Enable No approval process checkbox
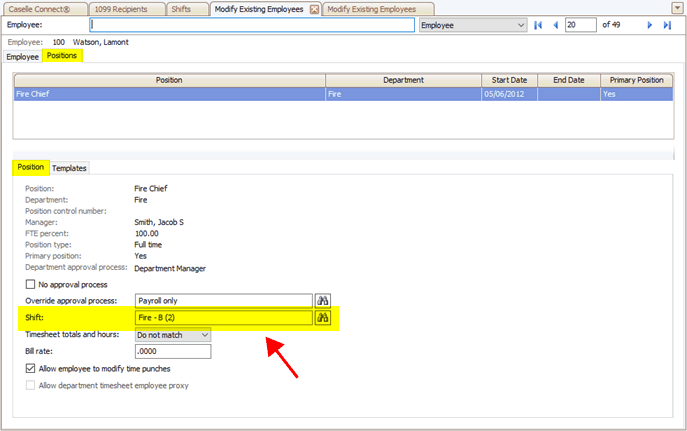687x431 pixels. pyautogui.click(x=30, y=284)
